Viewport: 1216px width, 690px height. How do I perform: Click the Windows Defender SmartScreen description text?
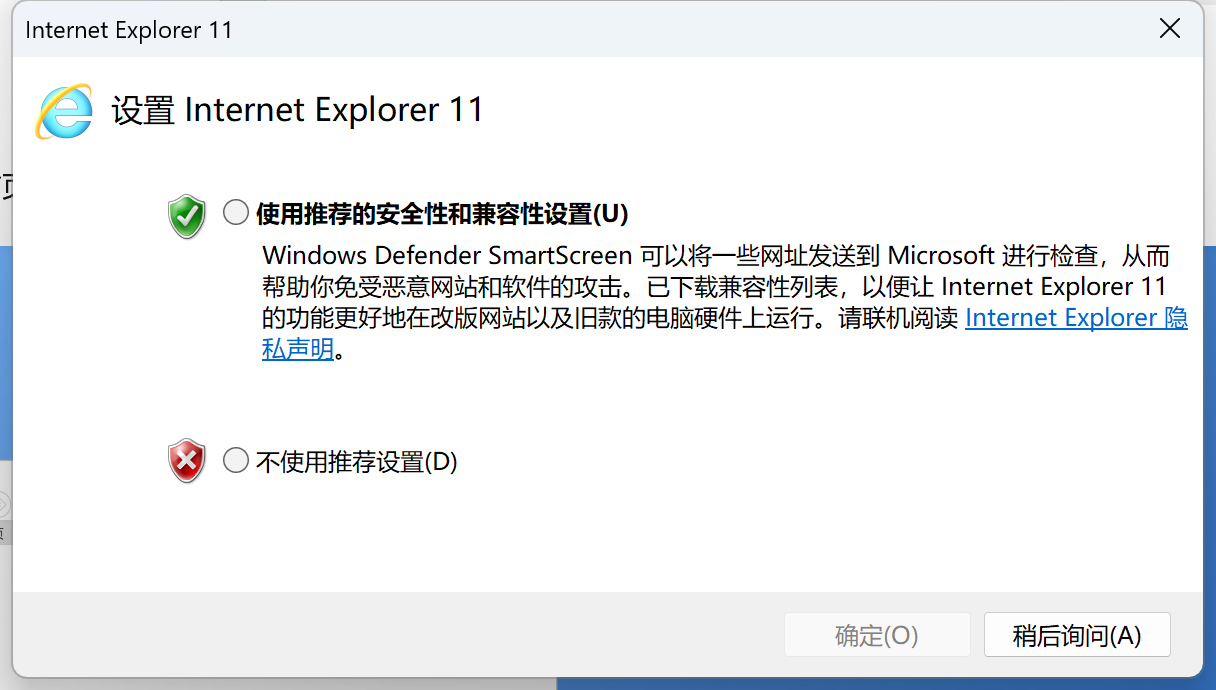coord(447,255)
